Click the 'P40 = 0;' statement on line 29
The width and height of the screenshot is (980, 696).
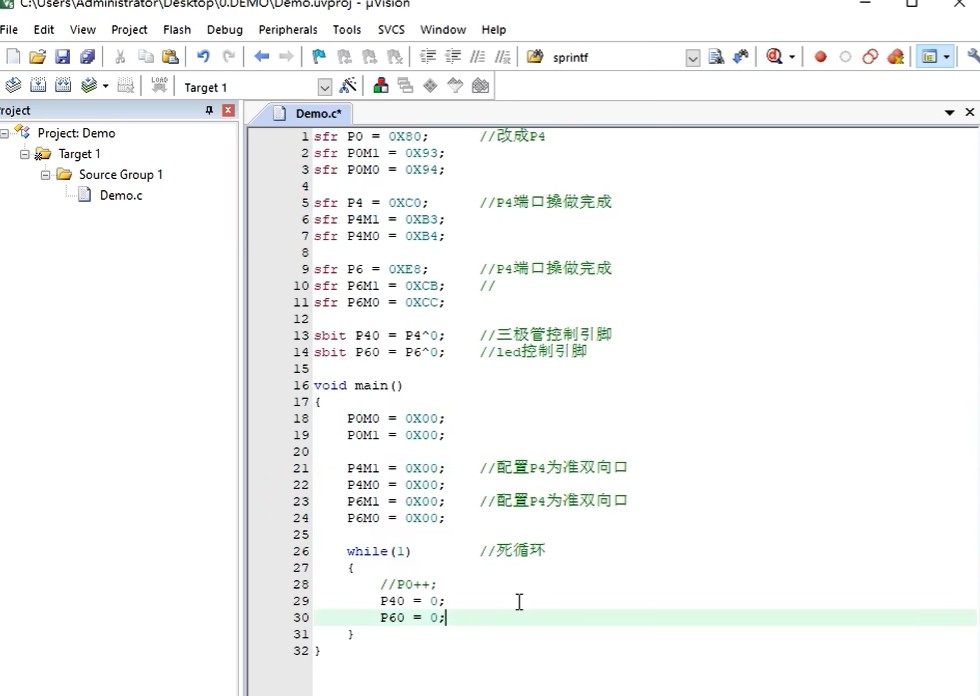pos(412,601)
